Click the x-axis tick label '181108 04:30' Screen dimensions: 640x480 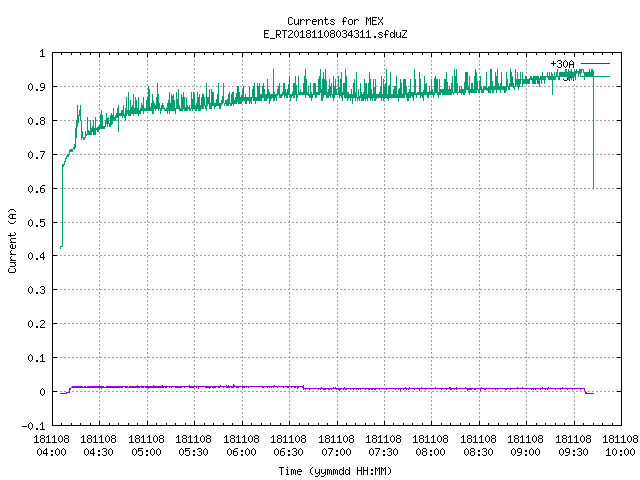point(99,446)
